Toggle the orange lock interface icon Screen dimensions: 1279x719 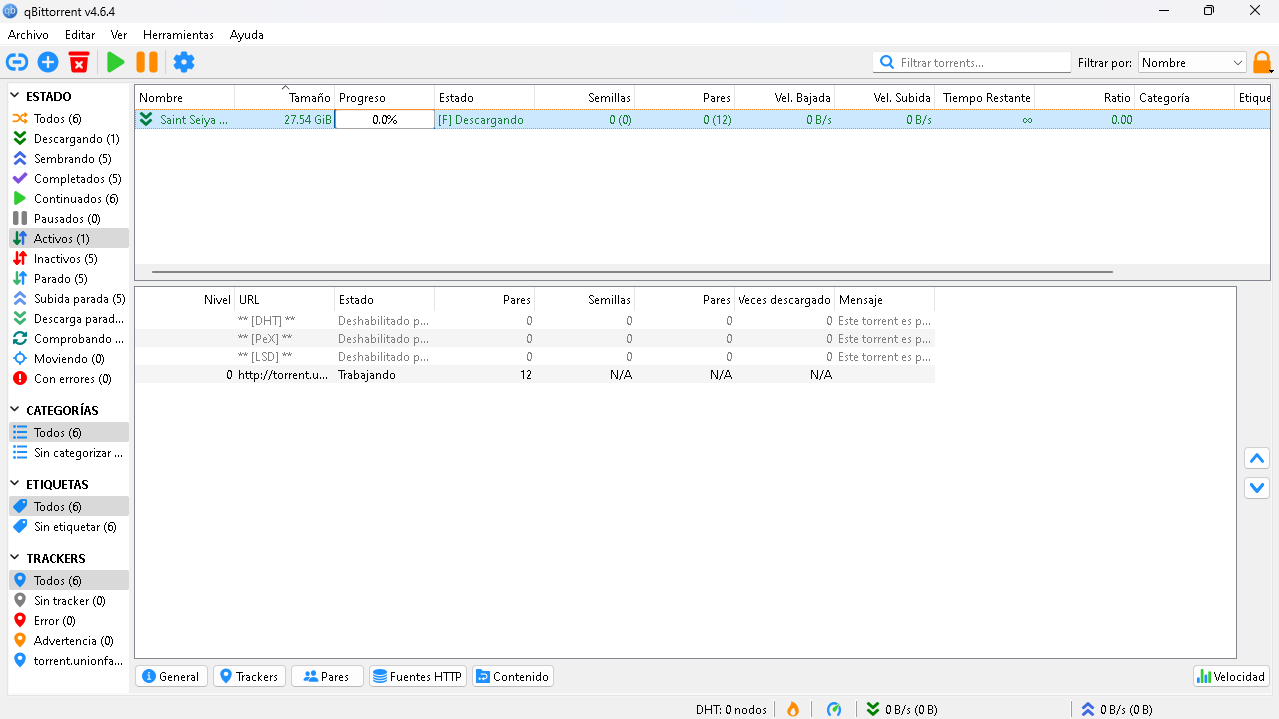1262,62
